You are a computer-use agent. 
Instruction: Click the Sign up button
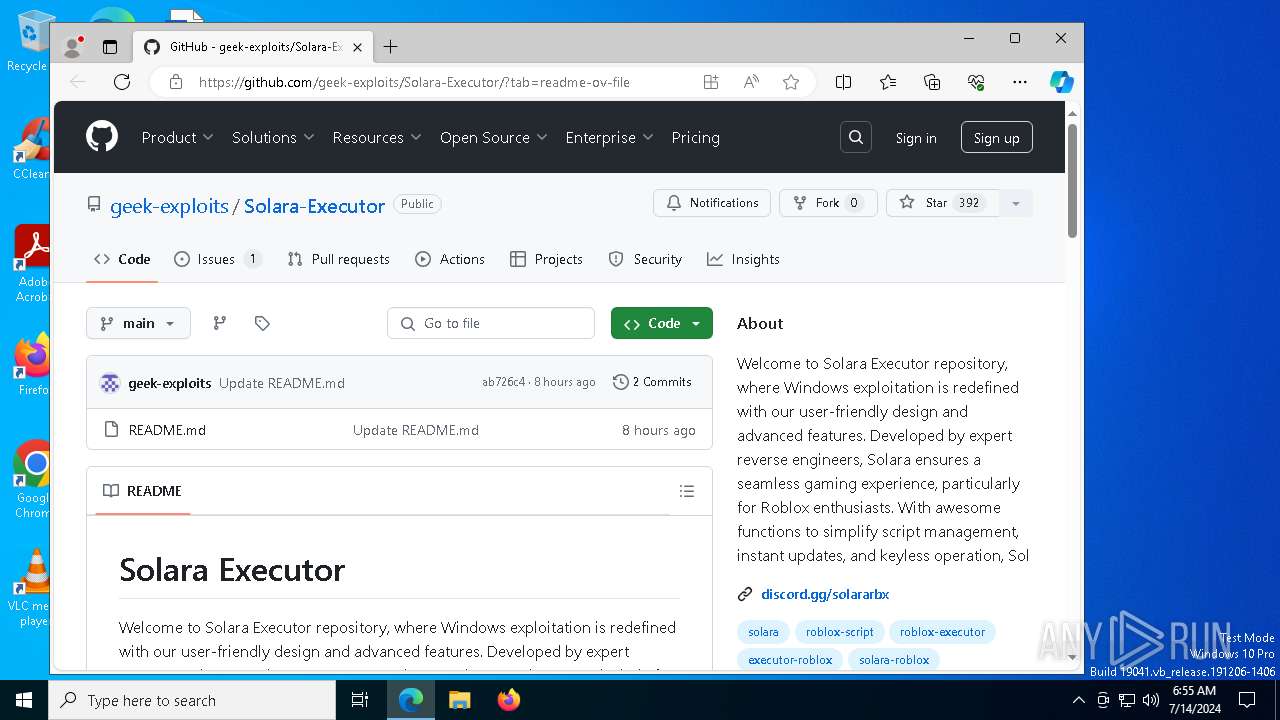[x=997, y=138]
